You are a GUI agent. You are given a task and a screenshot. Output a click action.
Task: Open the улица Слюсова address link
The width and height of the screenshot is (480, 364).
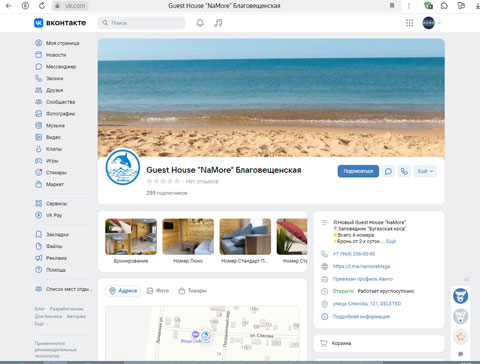pyautogui.click(x=367, y=304)
